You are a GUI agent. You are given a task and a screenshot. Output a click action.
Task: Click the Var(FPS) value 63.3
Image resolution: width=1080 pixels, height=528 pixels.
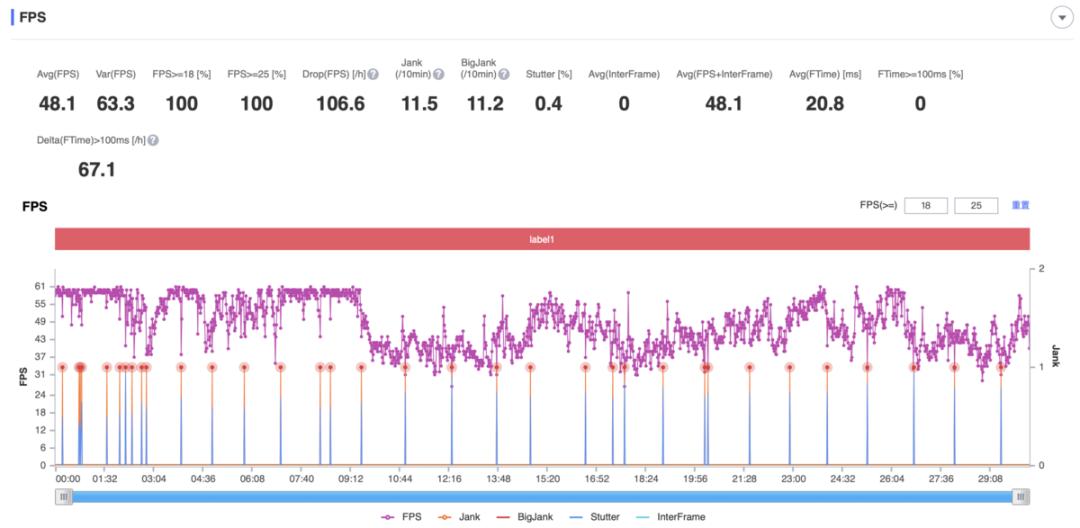[x=115, y=104]
